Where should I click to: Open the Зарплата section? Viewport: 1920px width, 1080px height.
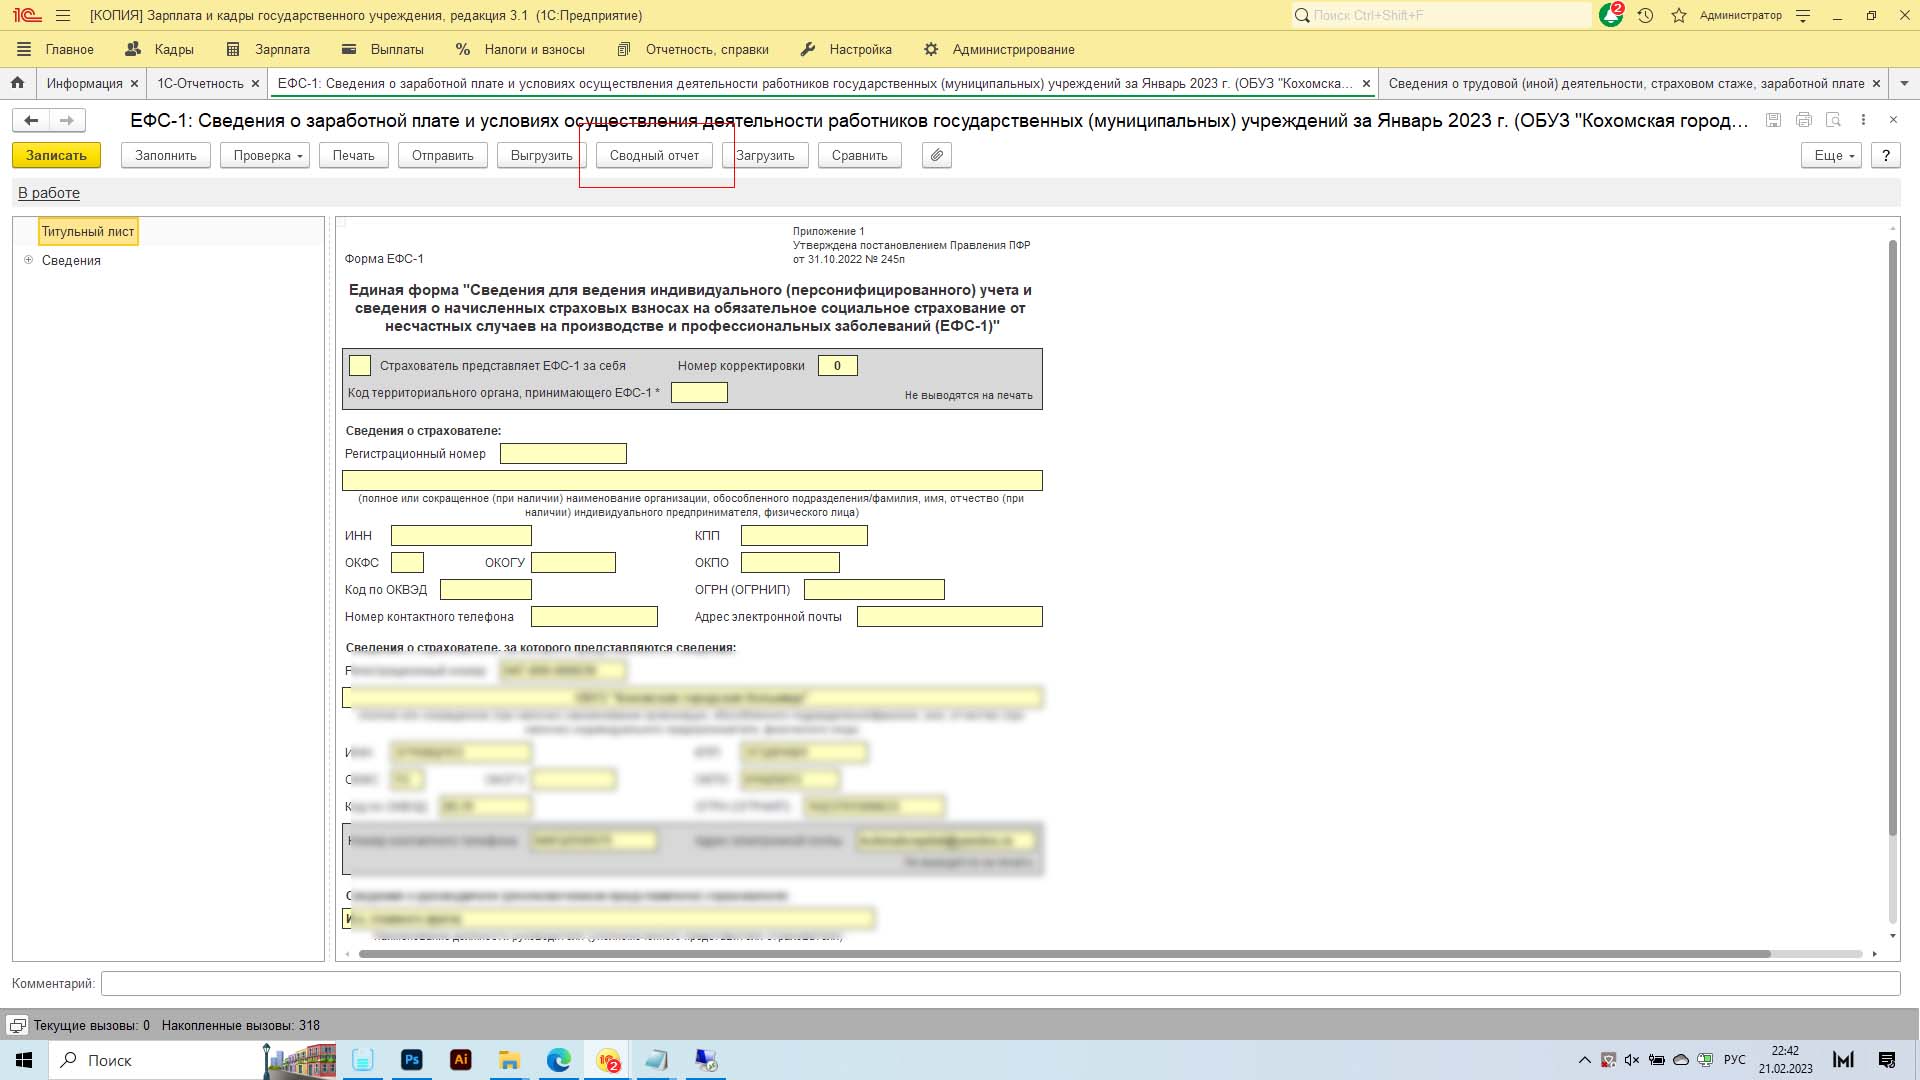point(268,49)
